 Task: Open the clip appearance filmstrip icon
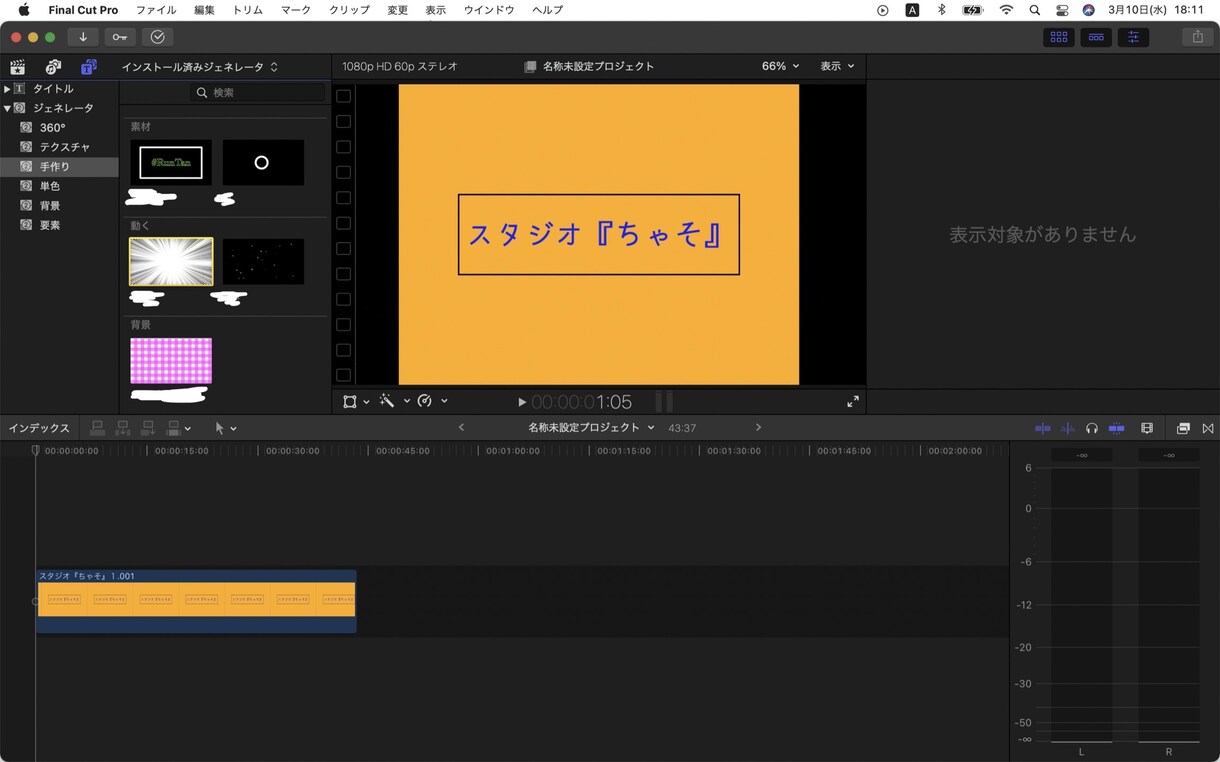pos(1147,428)
